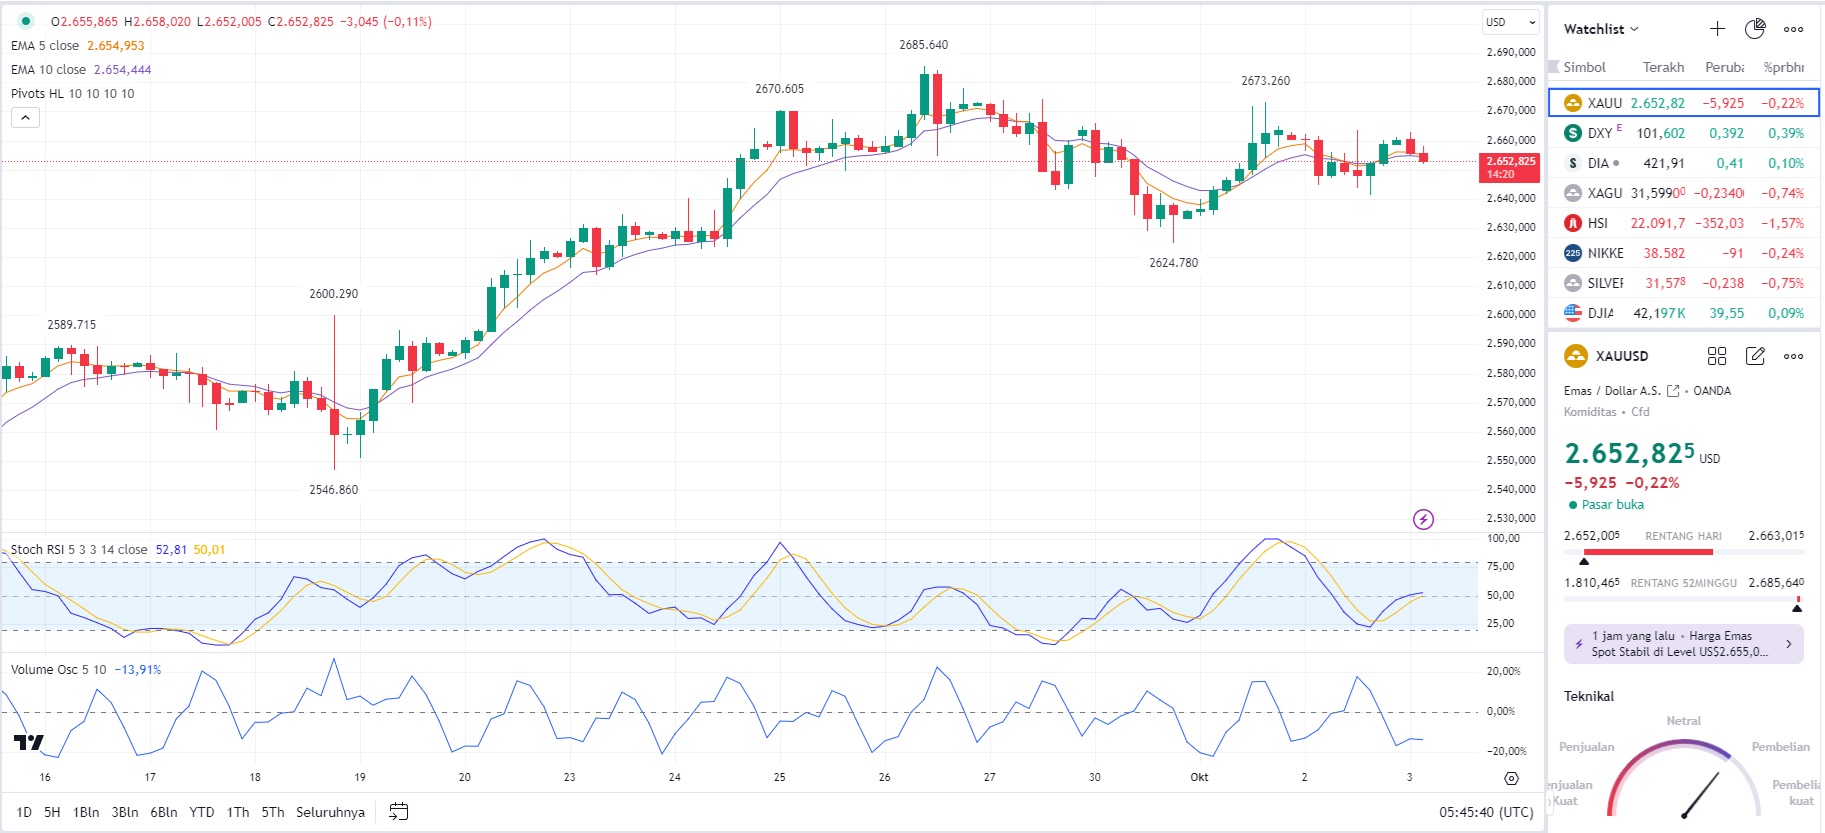The height and width of the screenshot is (833, 1825).
Task: Click the pie chart icon above the Watchlist
Action: pyautogui.click(x=1756, y=28)
